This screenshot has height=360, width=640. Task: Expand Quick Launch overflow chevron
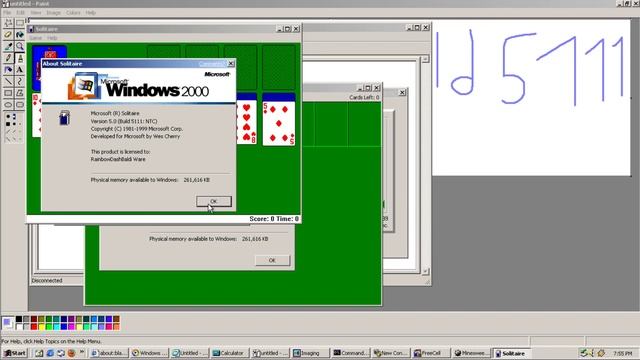click(x=82, y=352)
